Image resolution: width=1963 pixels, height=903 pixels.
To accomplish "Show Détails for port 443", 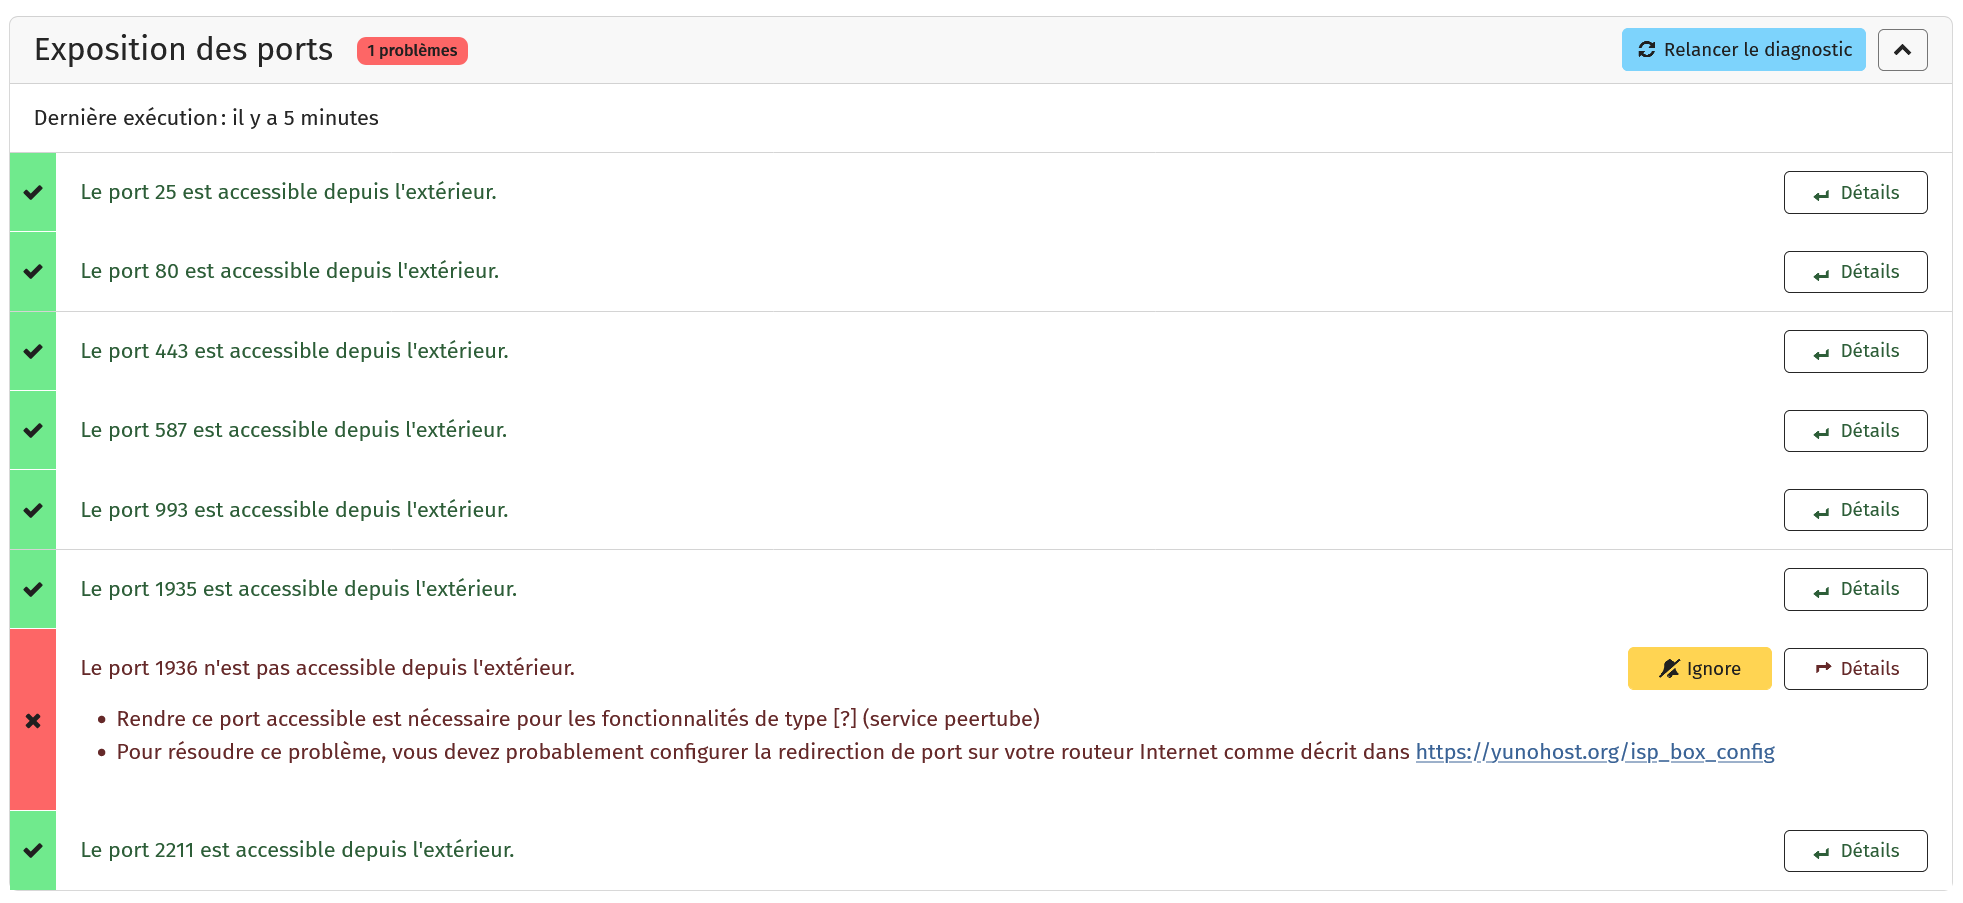I will 1855,351.
